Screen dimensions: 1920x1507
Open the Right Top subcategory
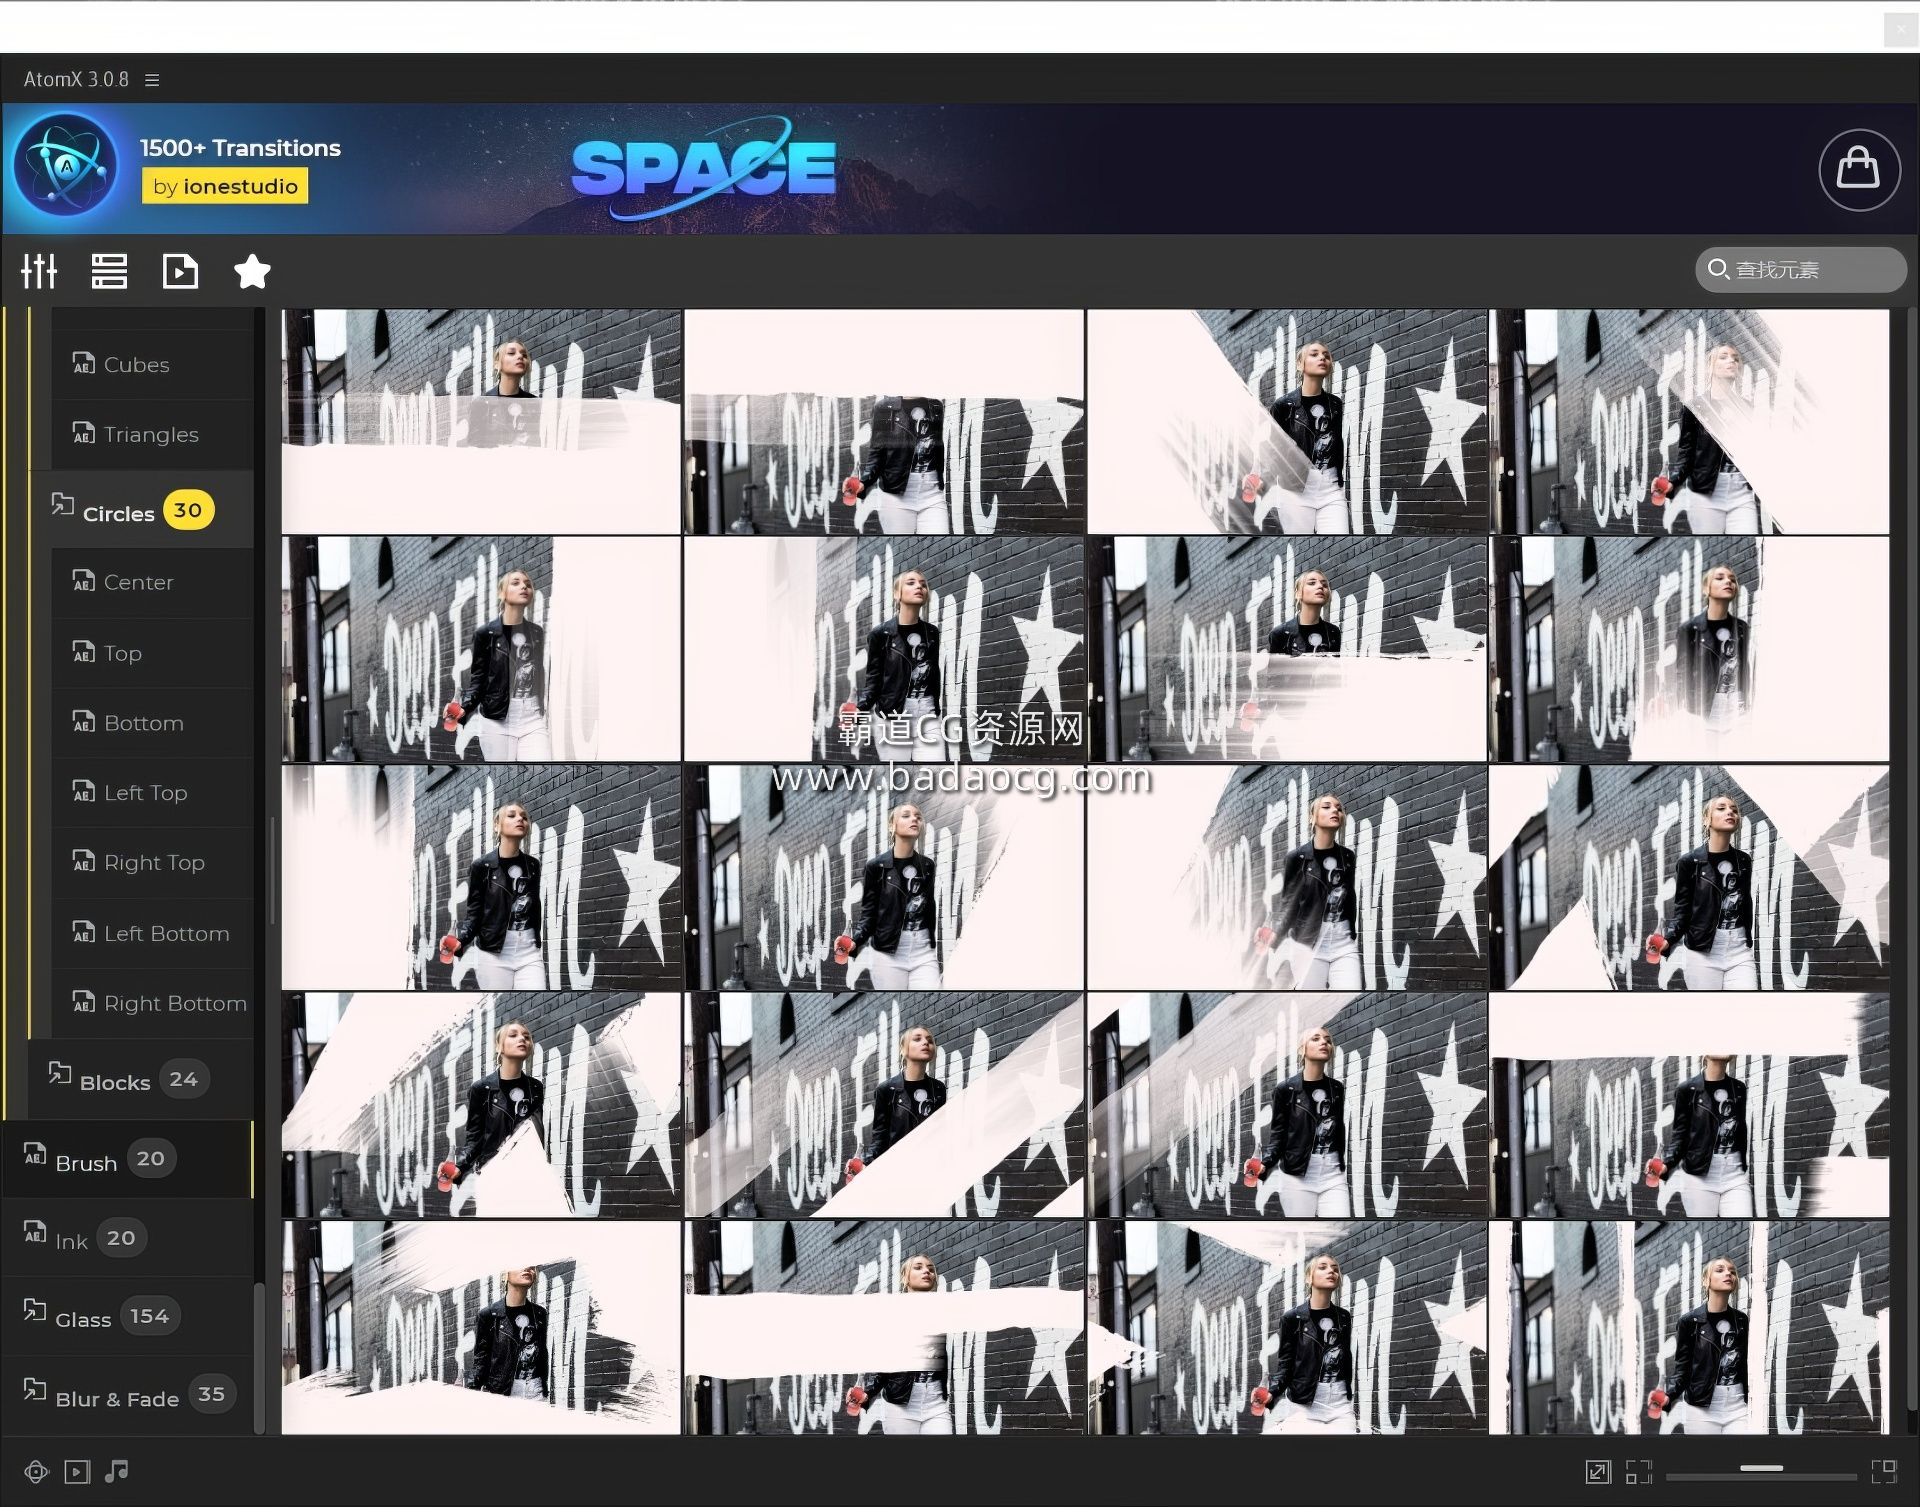[x=152, y=863]
